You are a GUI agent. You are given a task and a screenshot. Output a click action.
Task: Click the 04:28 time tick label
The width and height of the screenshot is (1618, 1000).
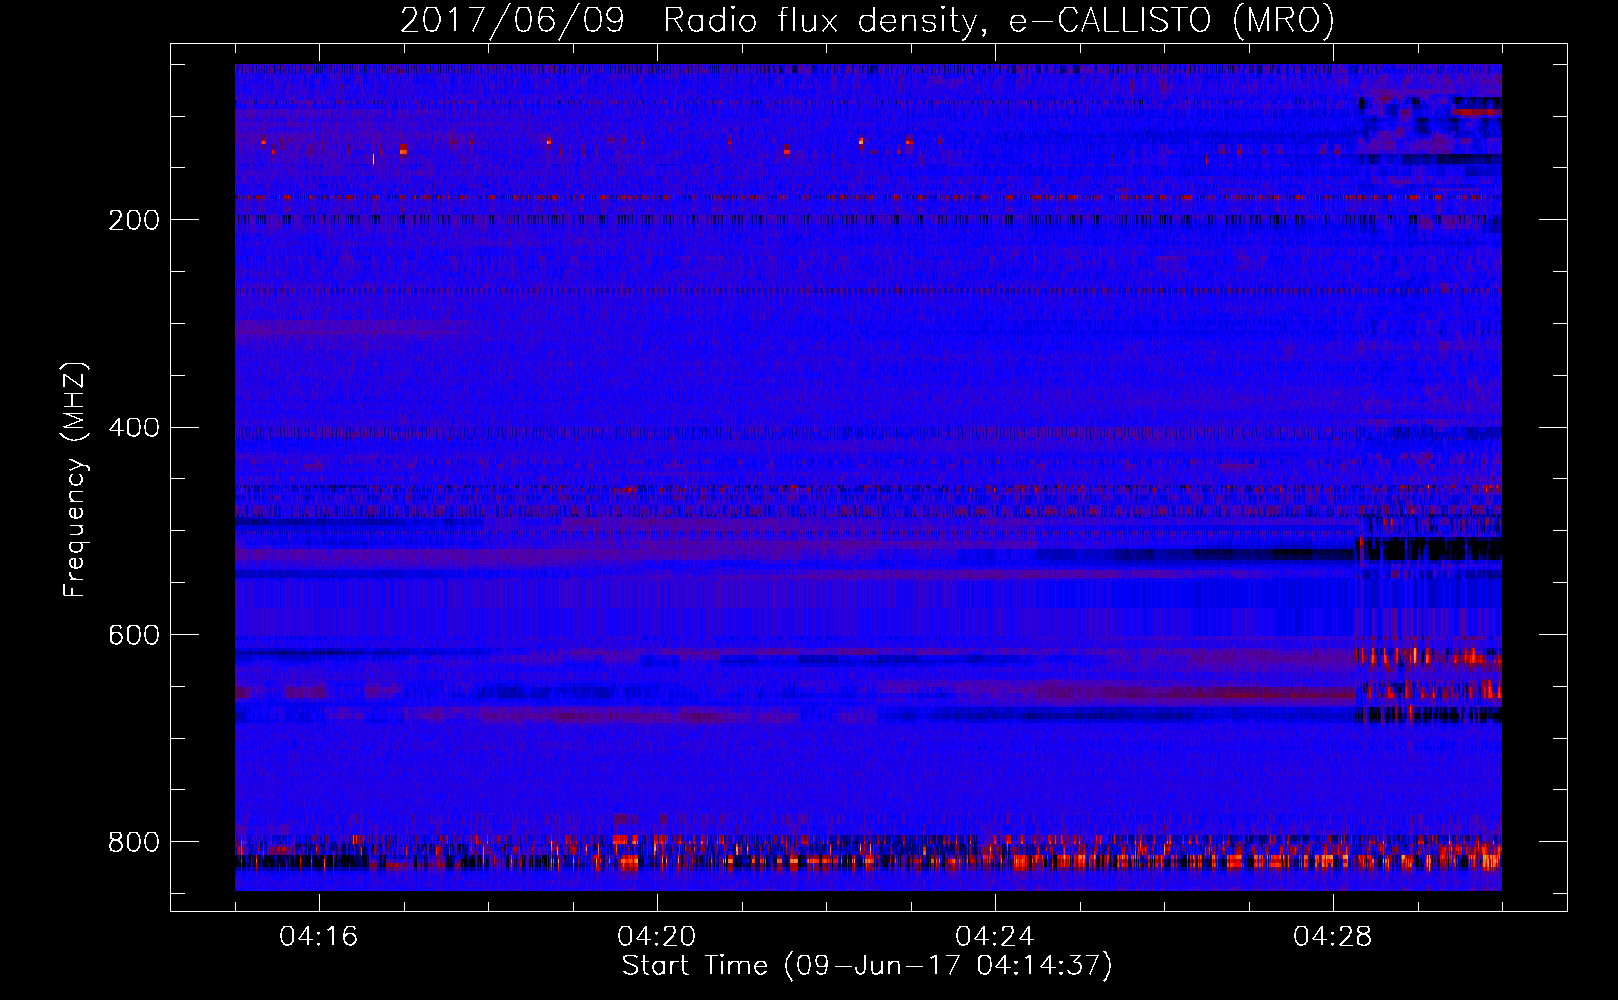click(1333, 937)
